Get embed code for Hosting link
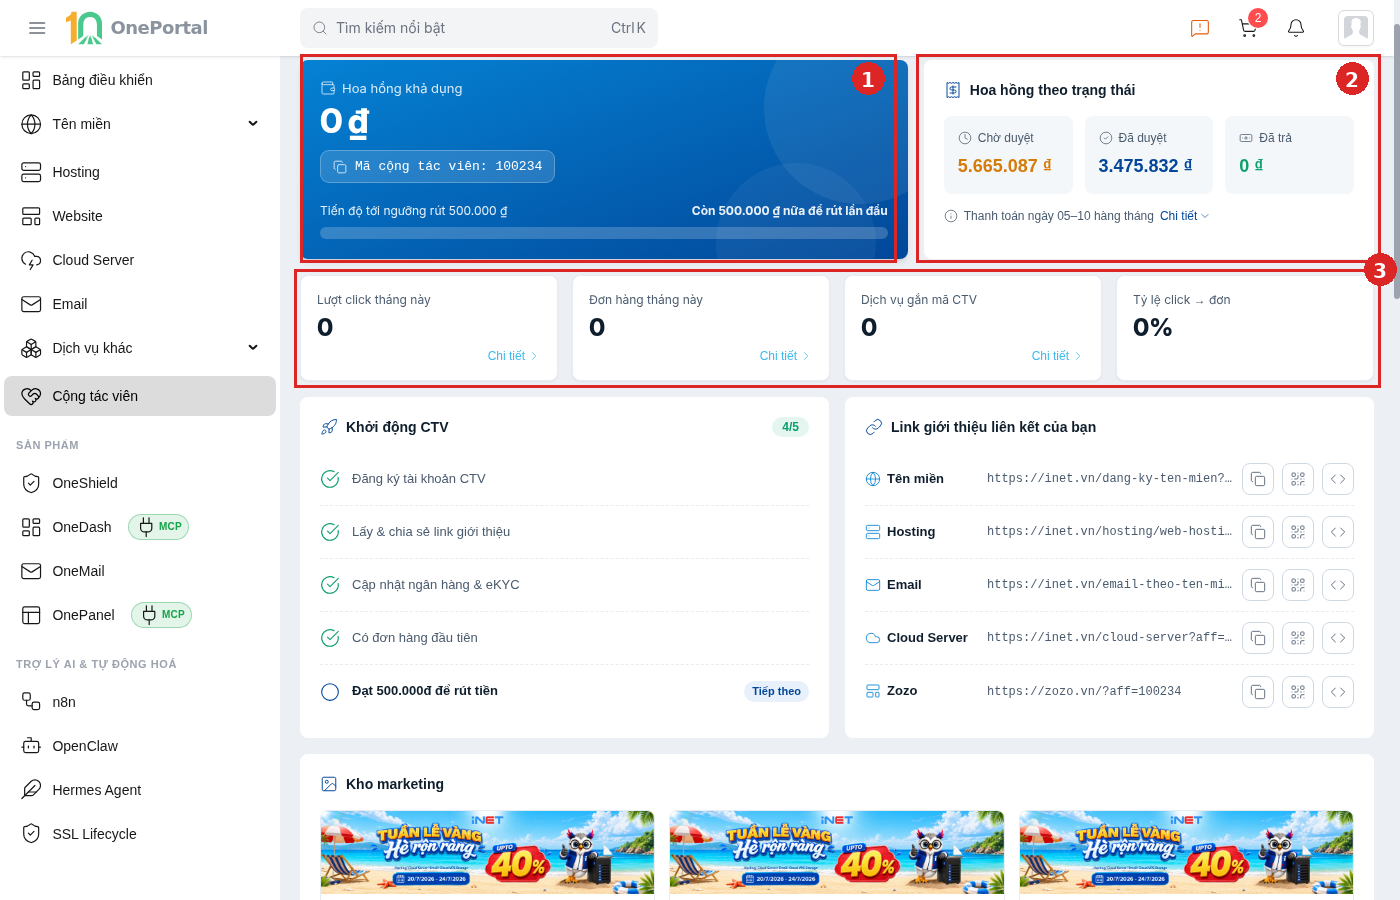This screenshot has width=1400, height=900. click(x=1338, y=532)
